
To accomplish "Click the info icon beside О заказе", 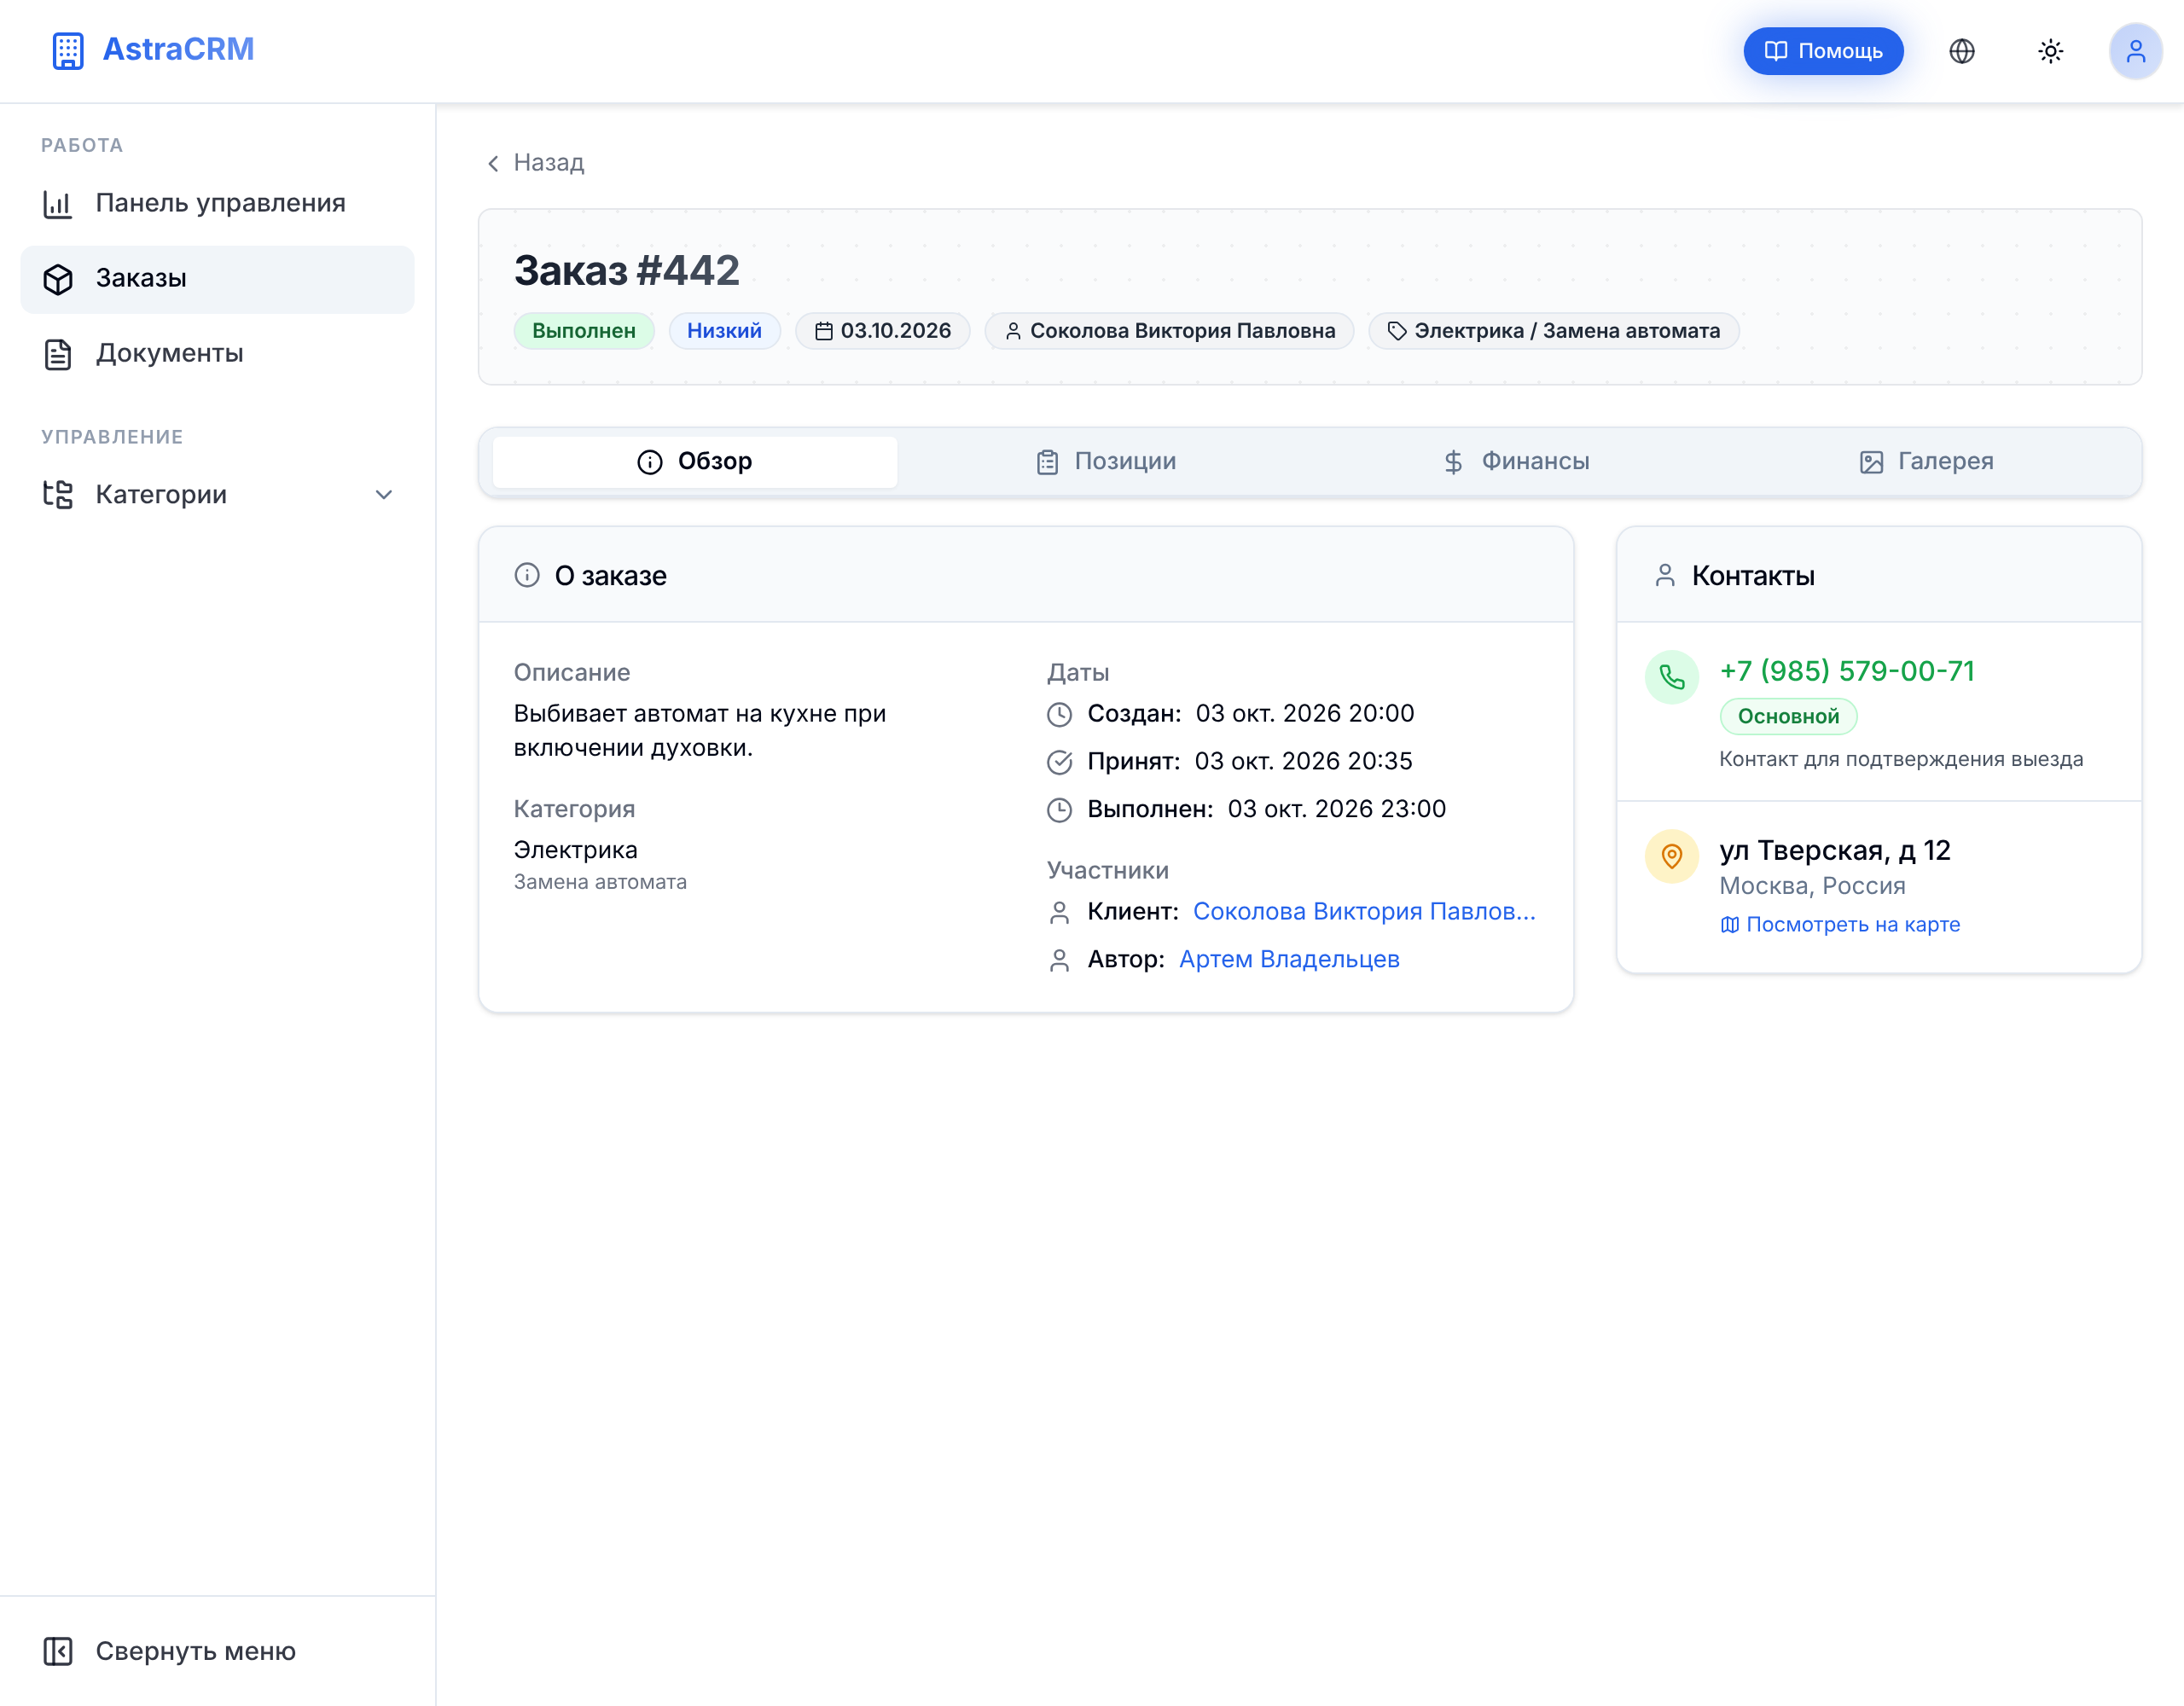I will point(527,575).
